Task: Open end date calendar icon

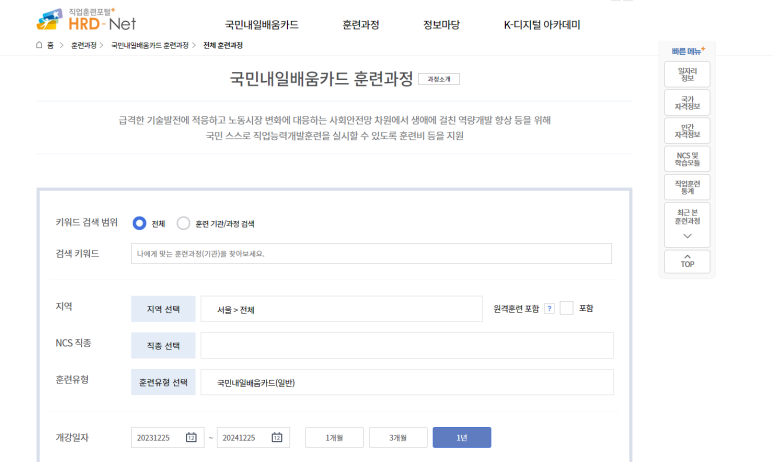Action: (277, 437)
